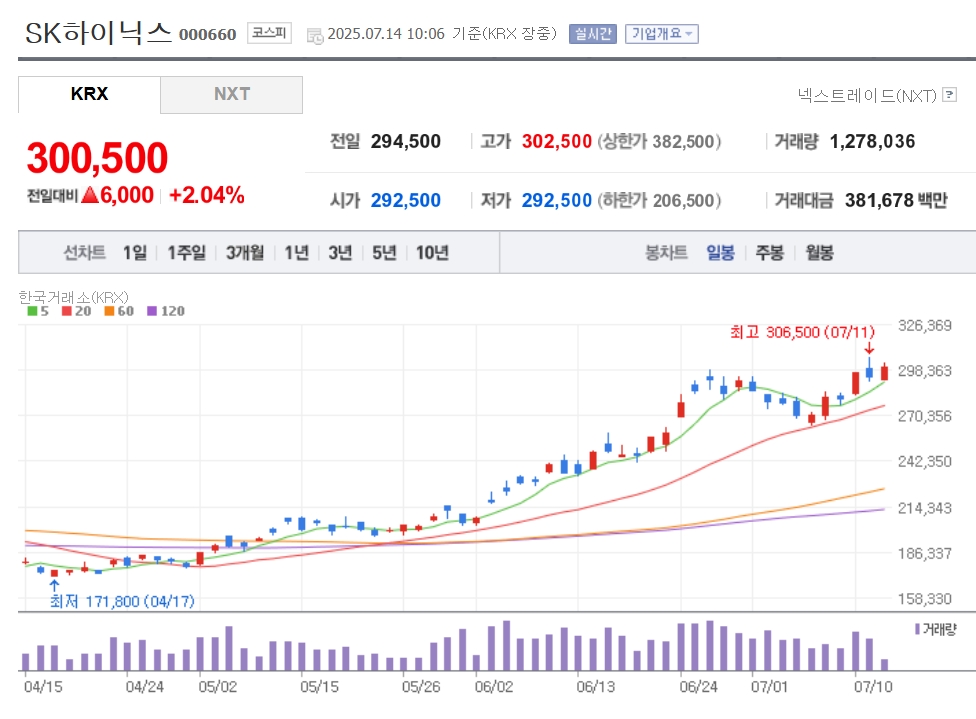
Task: Click the 최저 171,800 (04/17) chart annotation
Action: pos(122,601)
